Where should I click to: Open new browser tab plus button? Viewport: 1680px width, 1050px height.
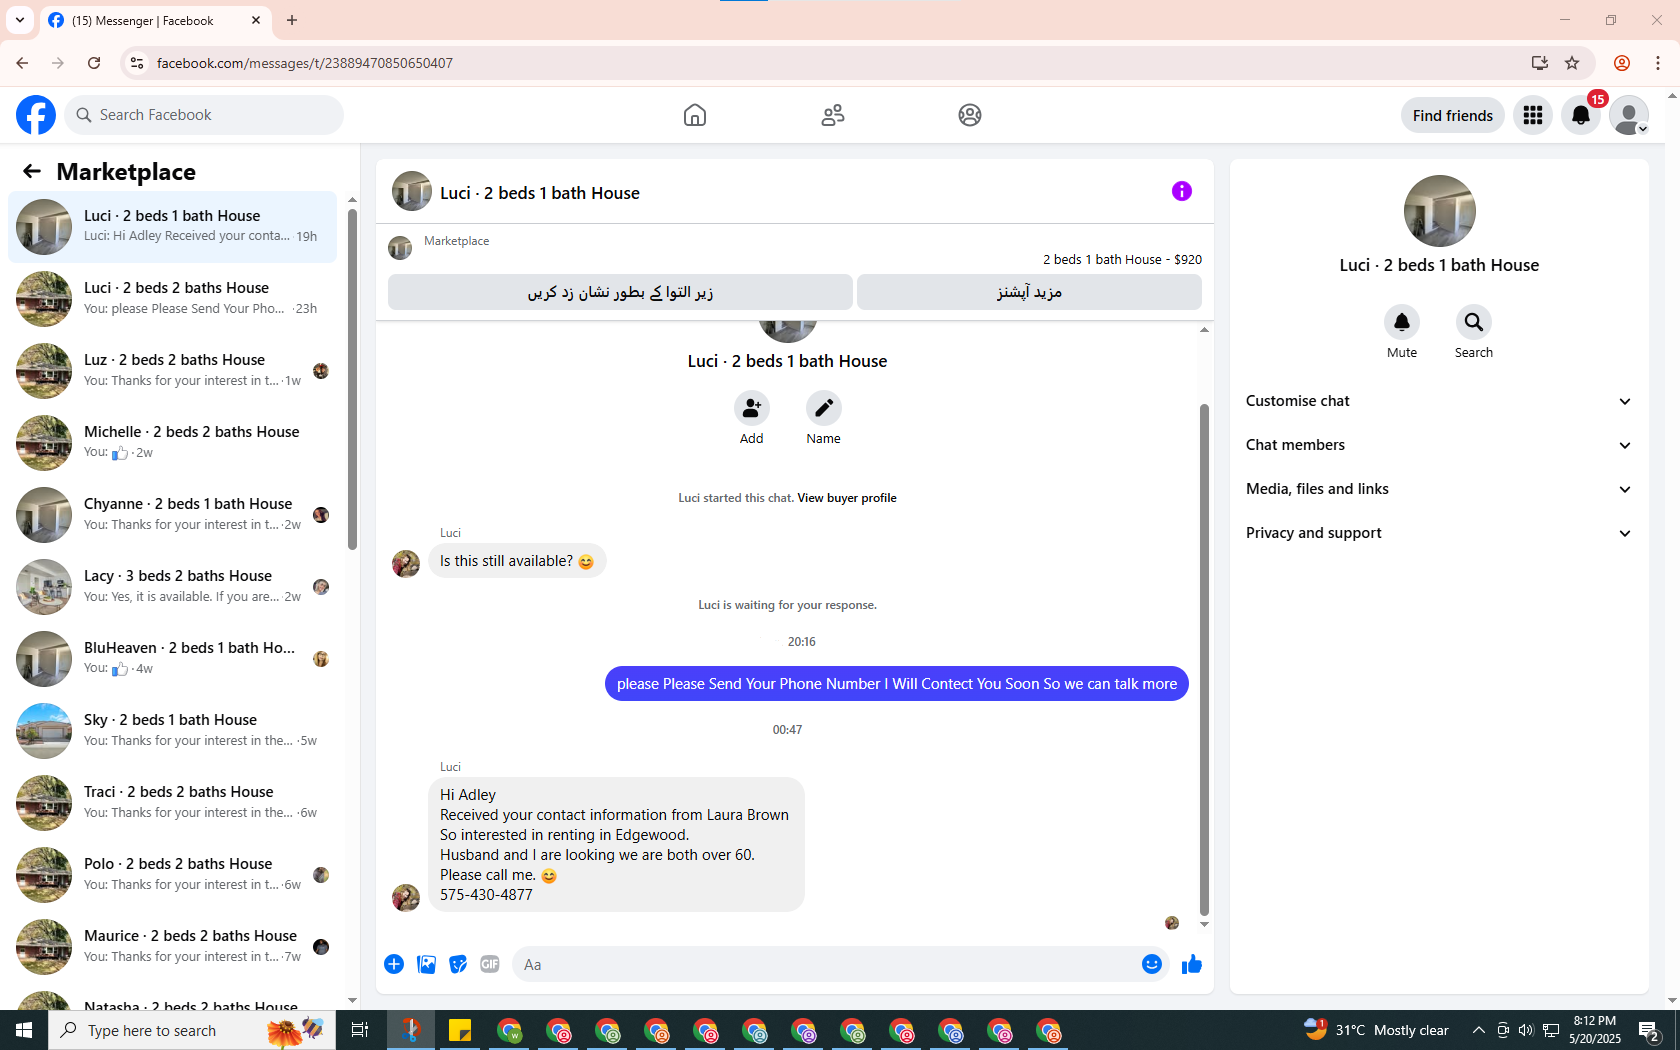point(292,20)
